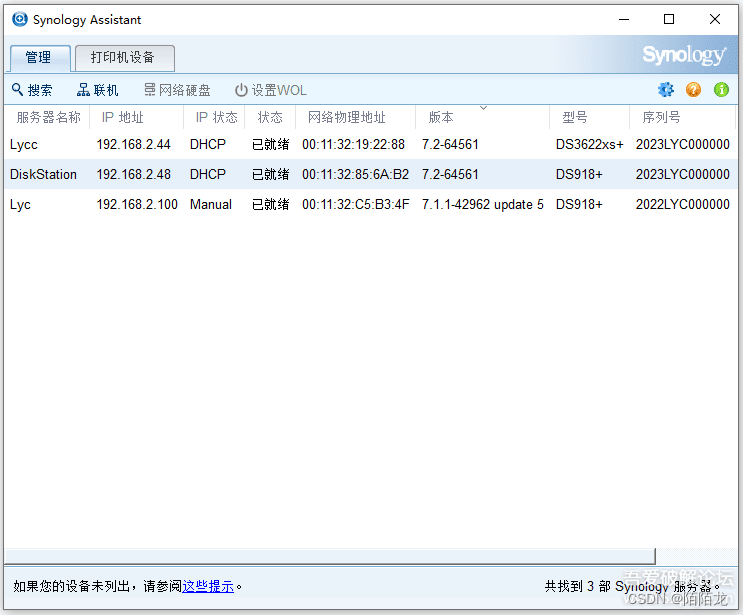Click MAC address 00:11:32:C5:B3:4F
This screenshot has height=615, width=743.
point(356,205)
